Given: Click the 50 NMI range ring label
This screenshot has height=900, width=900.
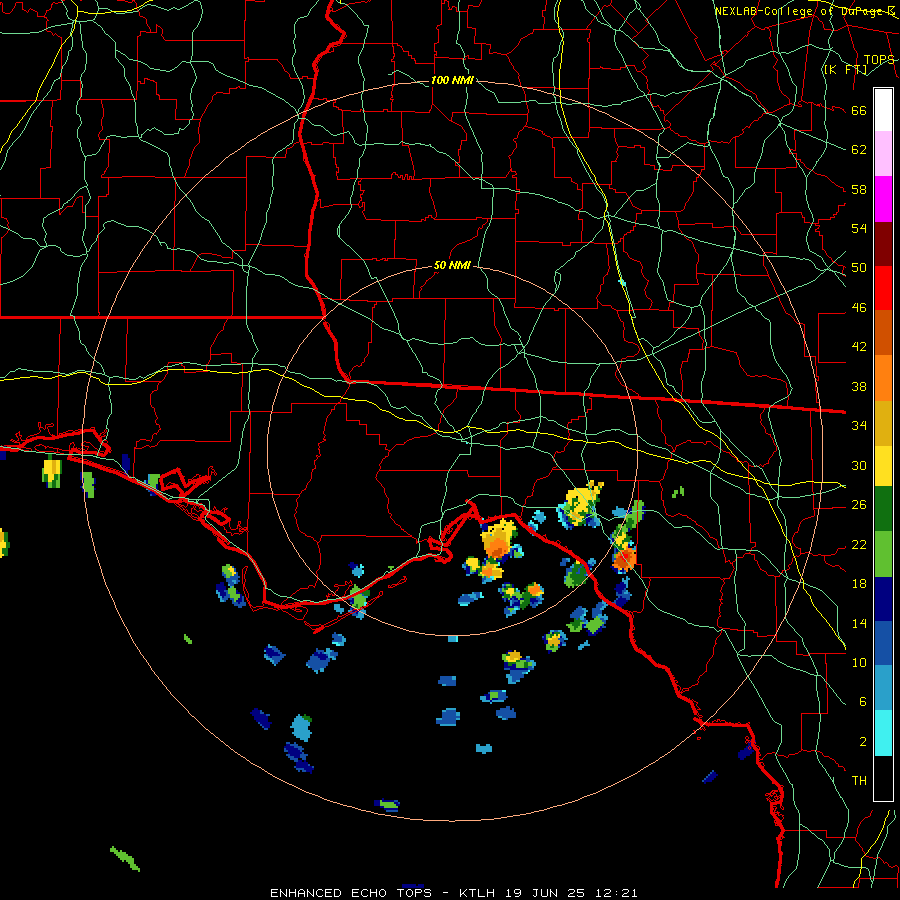Looking at the screenshot, I should point(452,265).
